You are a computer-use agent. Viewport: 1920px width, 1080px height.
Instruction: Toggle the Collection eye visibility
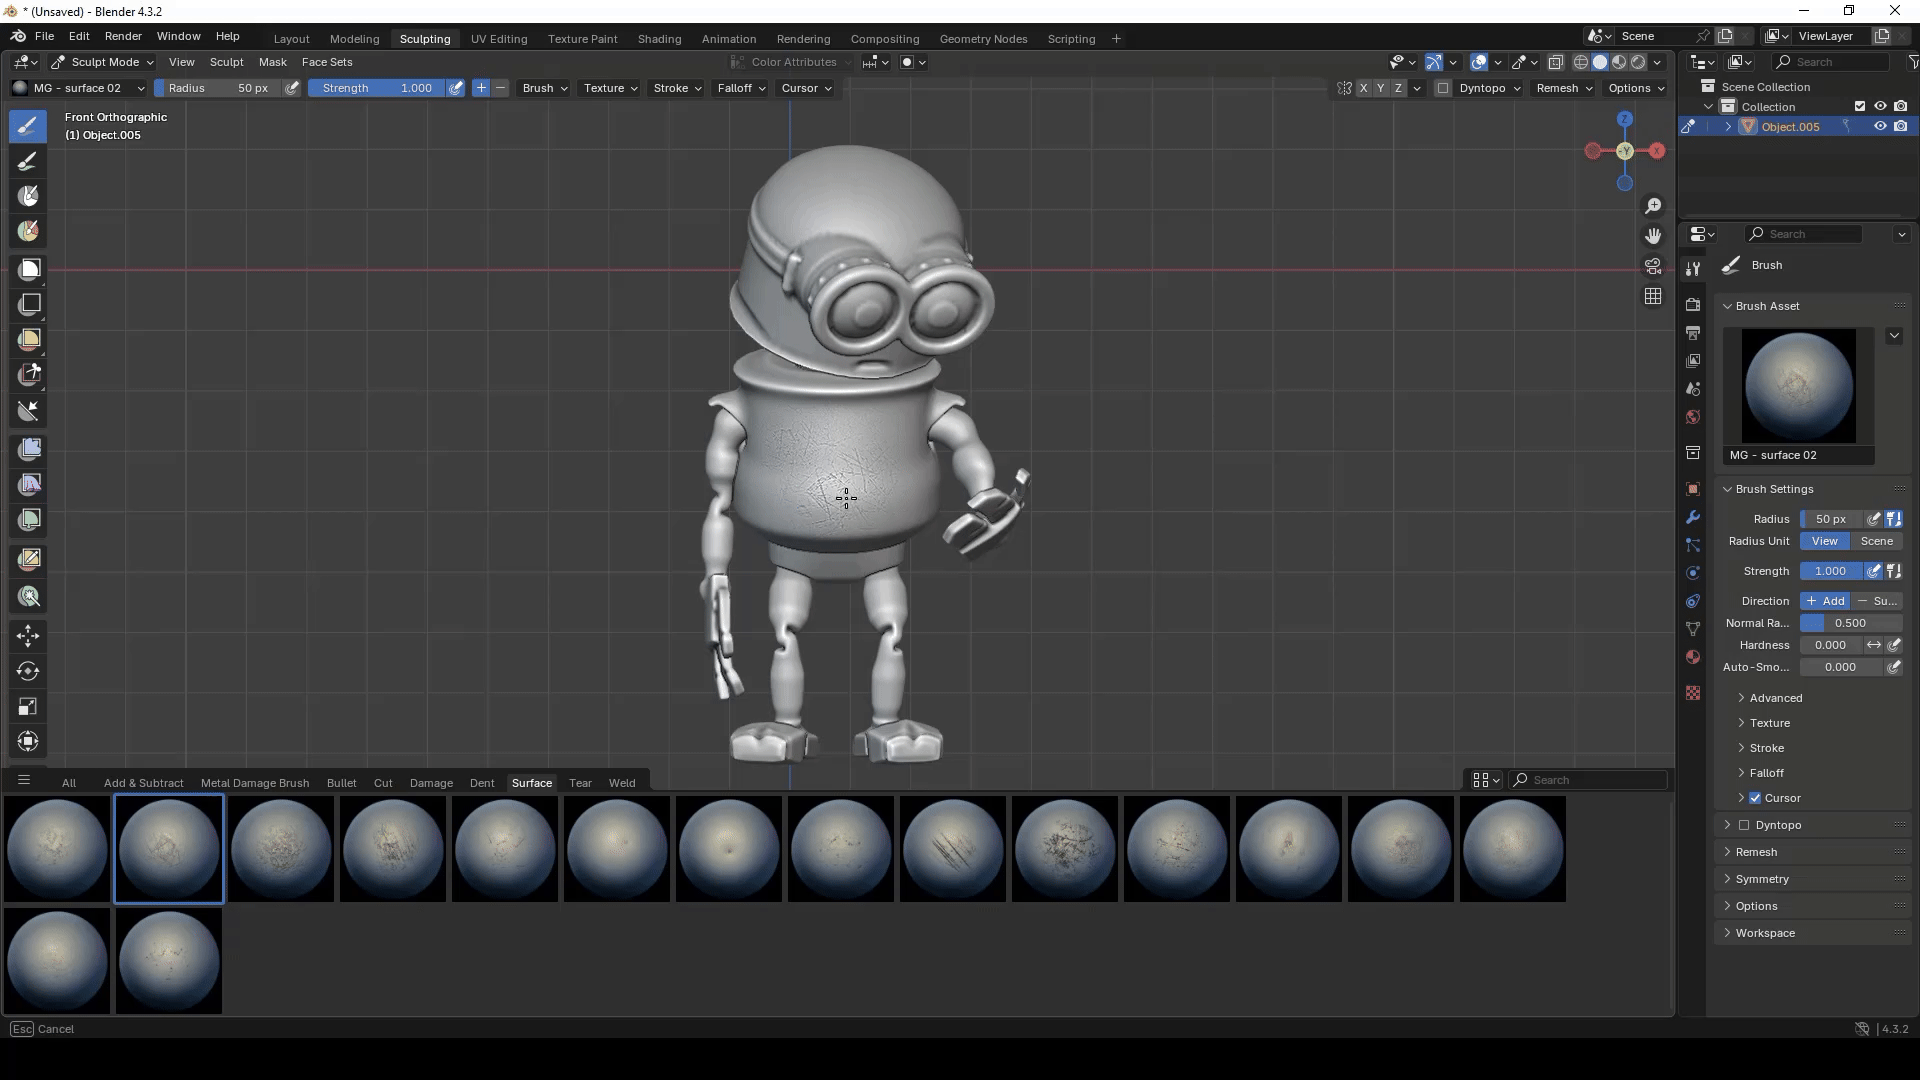coord(1880,106)
